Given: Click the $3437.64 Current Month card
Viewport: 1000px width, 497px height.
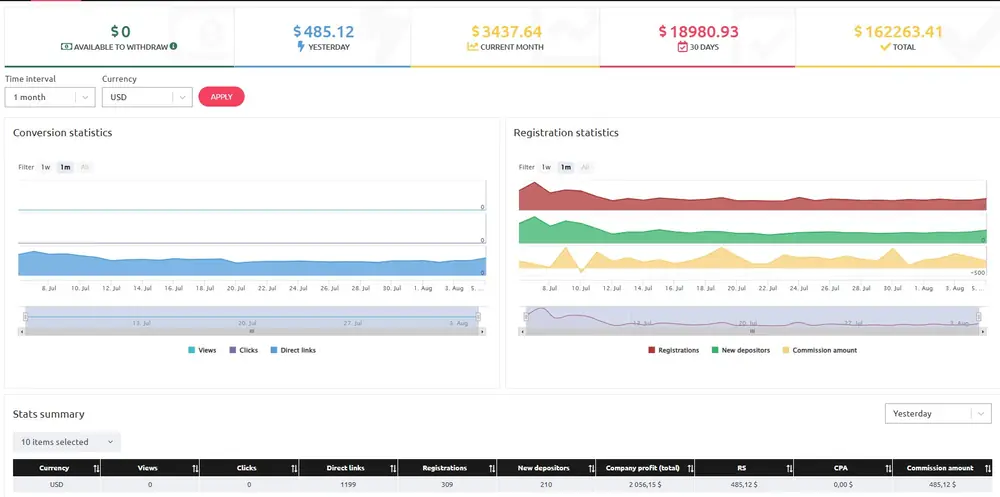Looking at the screenshot, I should point(506,37).
